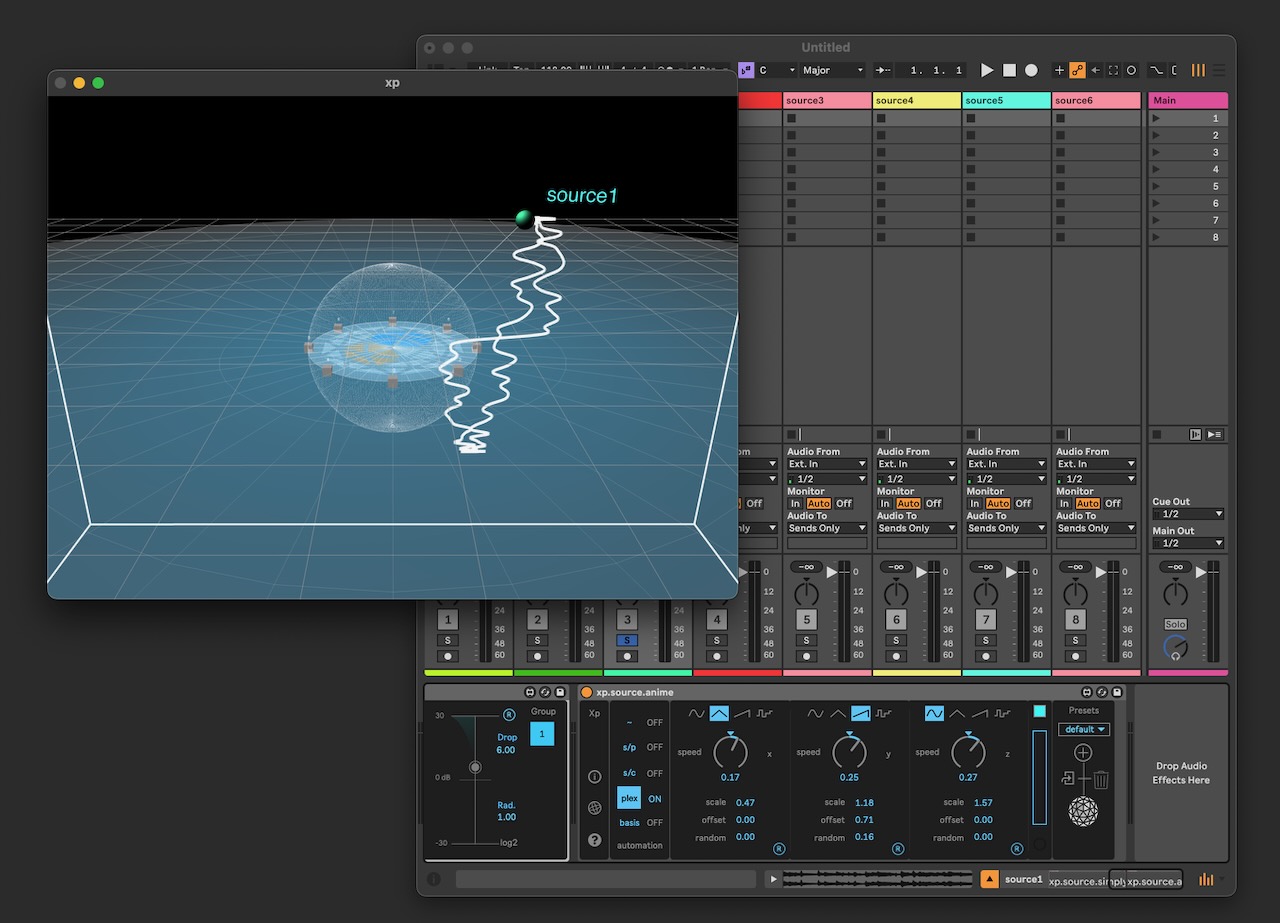The image size is (1280, 923).
Task: Click the Session Record circle icon
Action: [x=1131, y=70]
